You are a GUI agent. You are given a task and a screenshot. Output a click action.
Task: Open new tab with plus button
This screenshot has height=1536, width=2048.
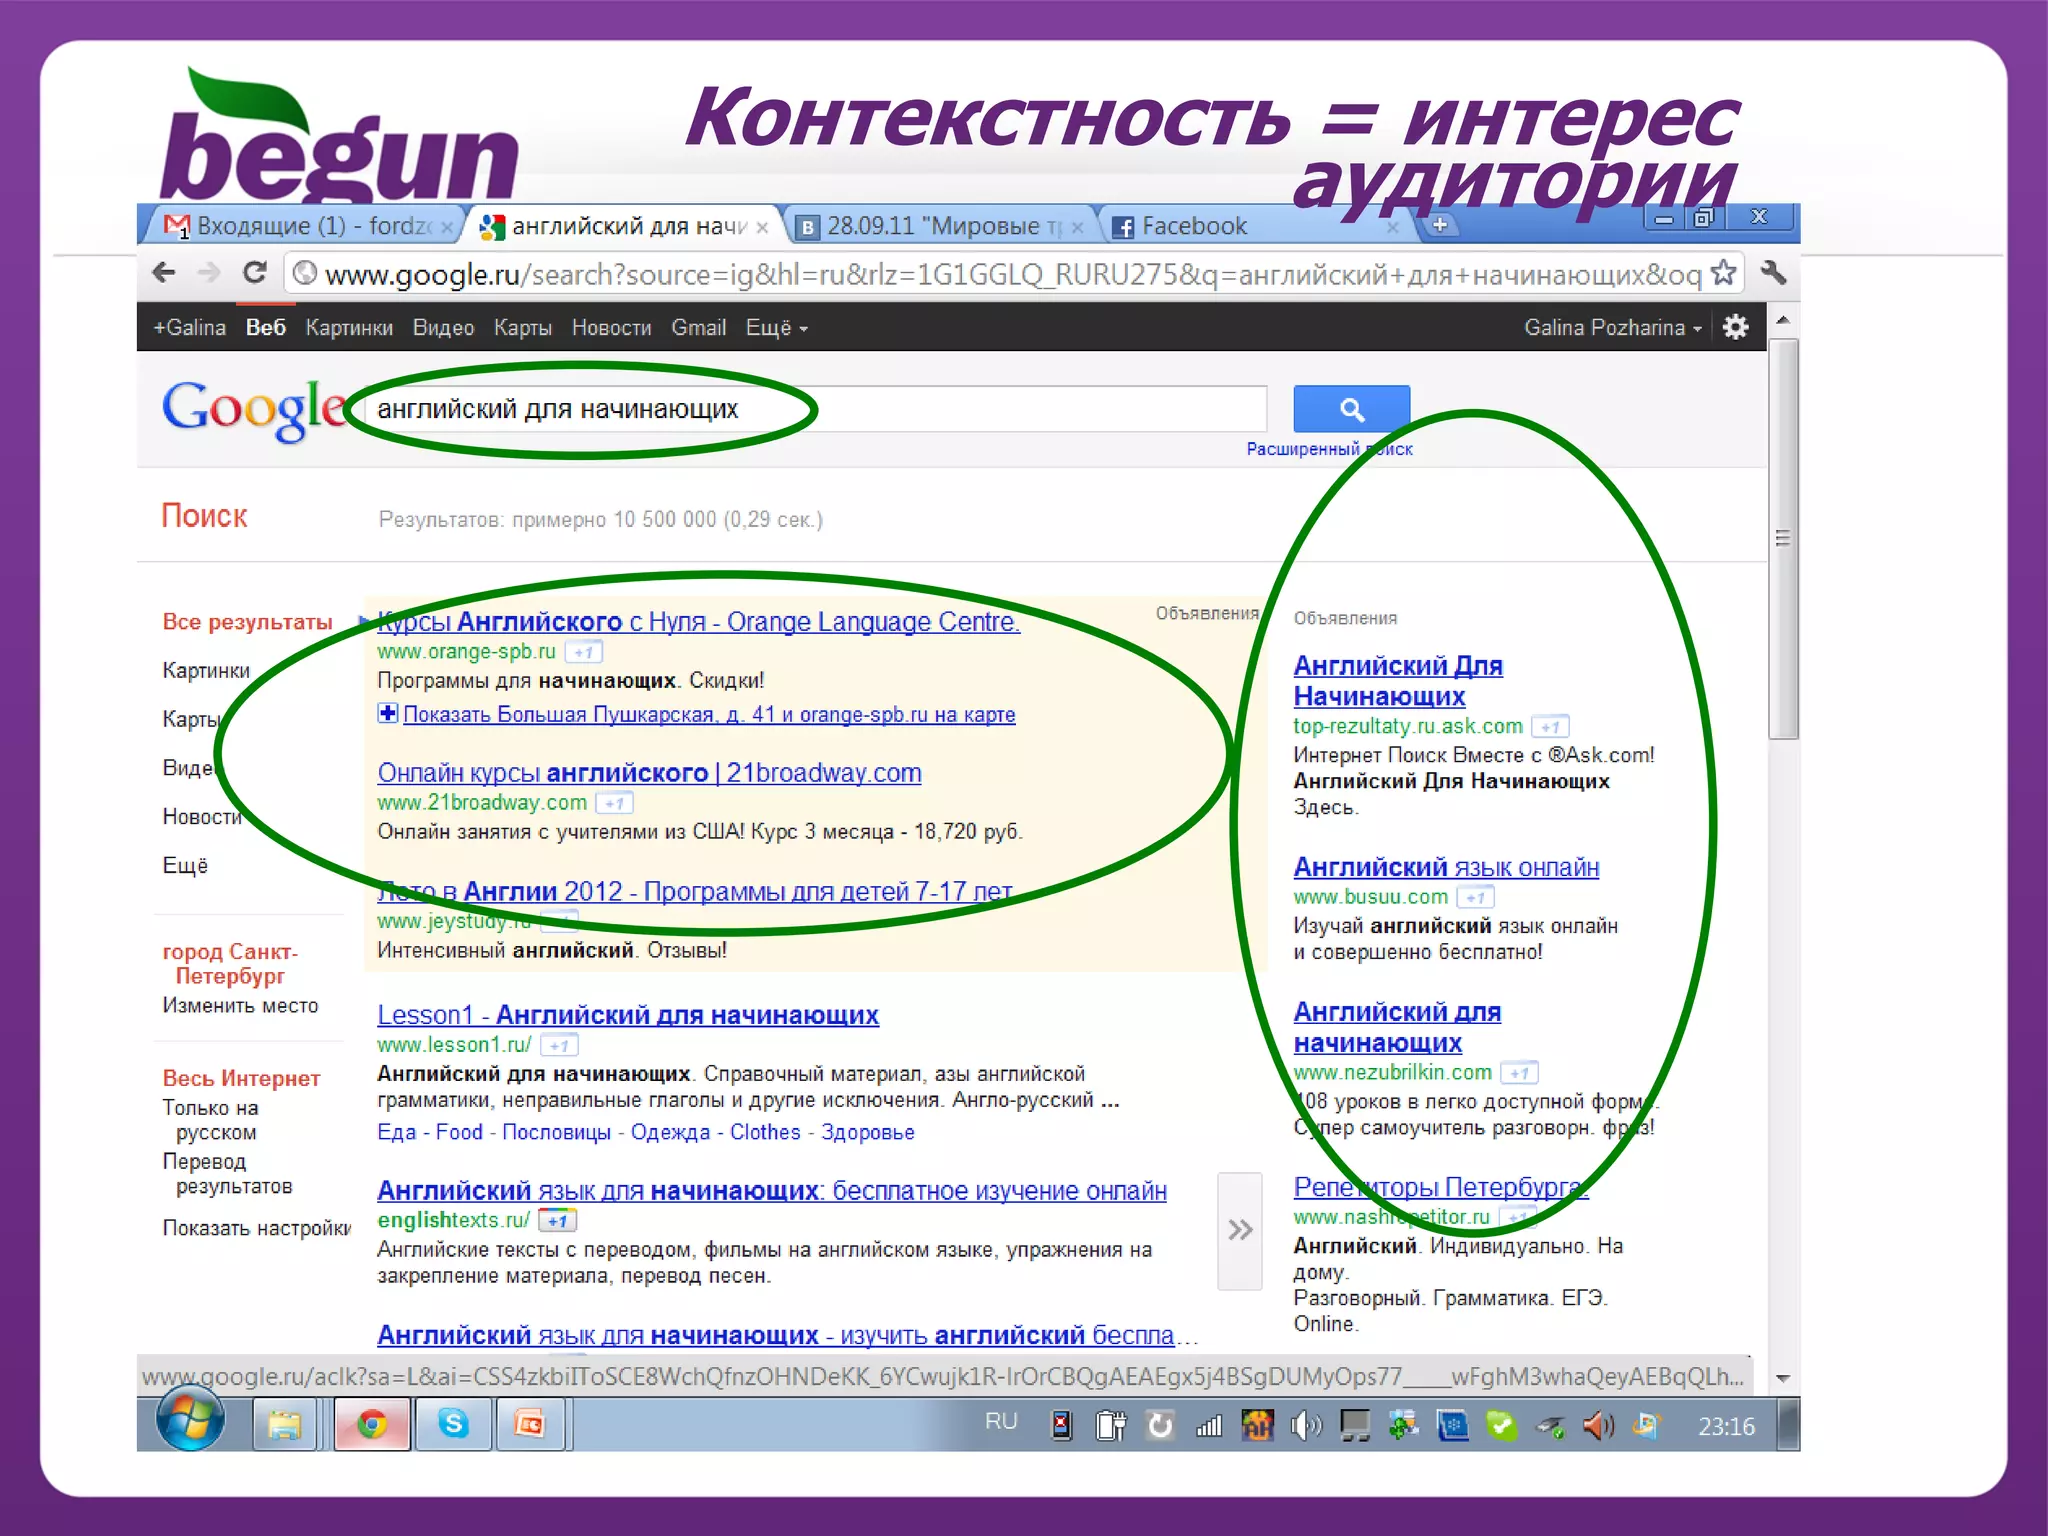tap(1439, 224)
